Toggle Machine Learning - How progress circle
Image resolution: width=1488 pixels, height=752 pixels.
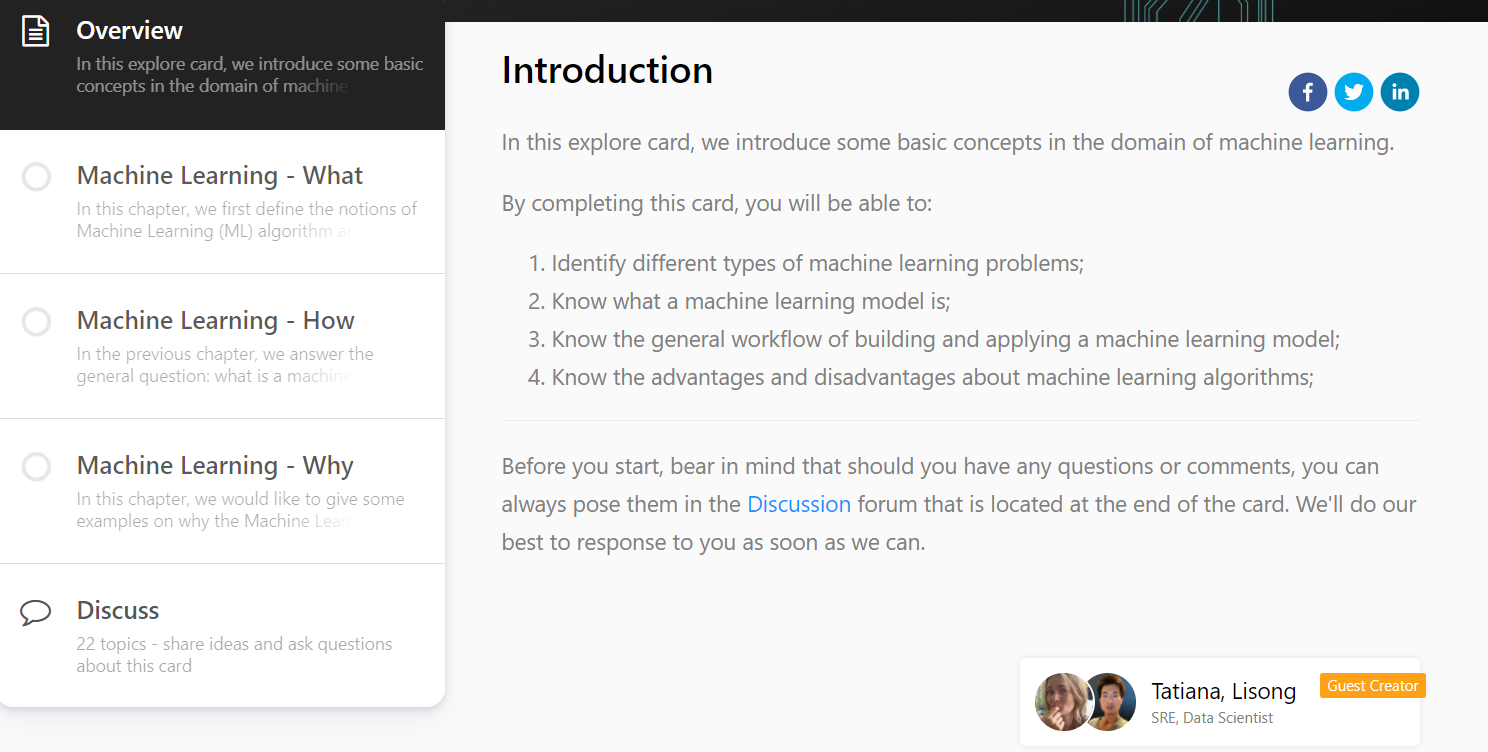(36, 322)
